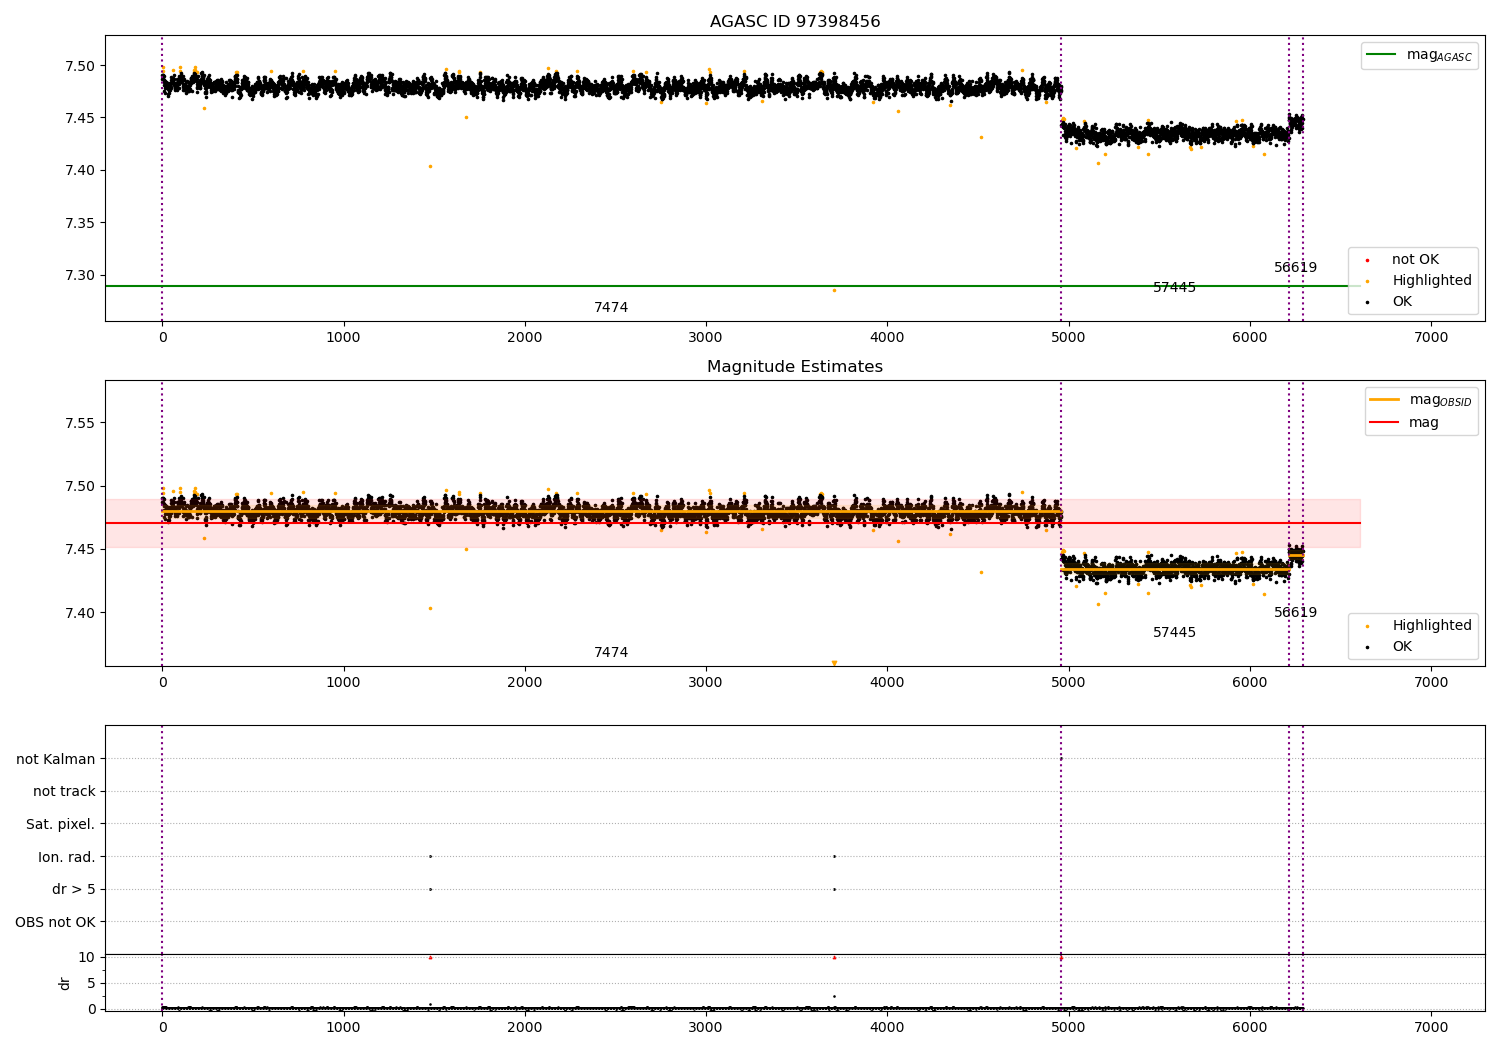Click the 'dr' axis label in bottom panel

65,983
